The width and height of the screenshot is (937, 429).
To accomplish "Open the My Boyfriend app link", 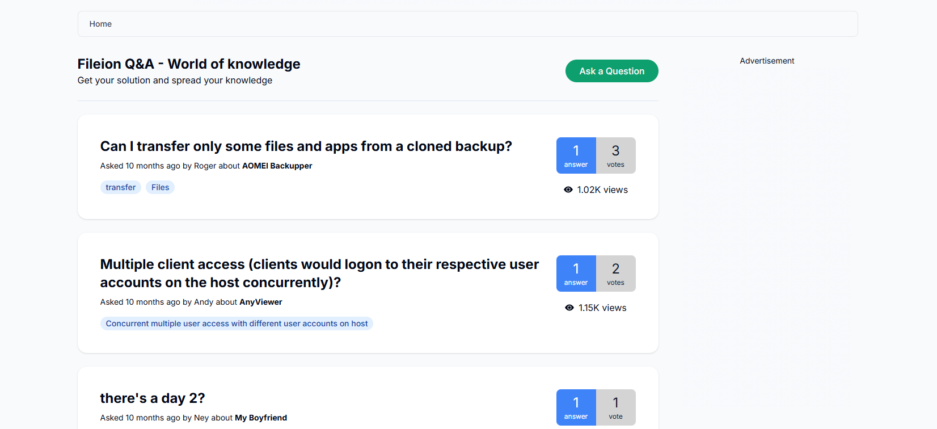I will (x=261, y=418).
